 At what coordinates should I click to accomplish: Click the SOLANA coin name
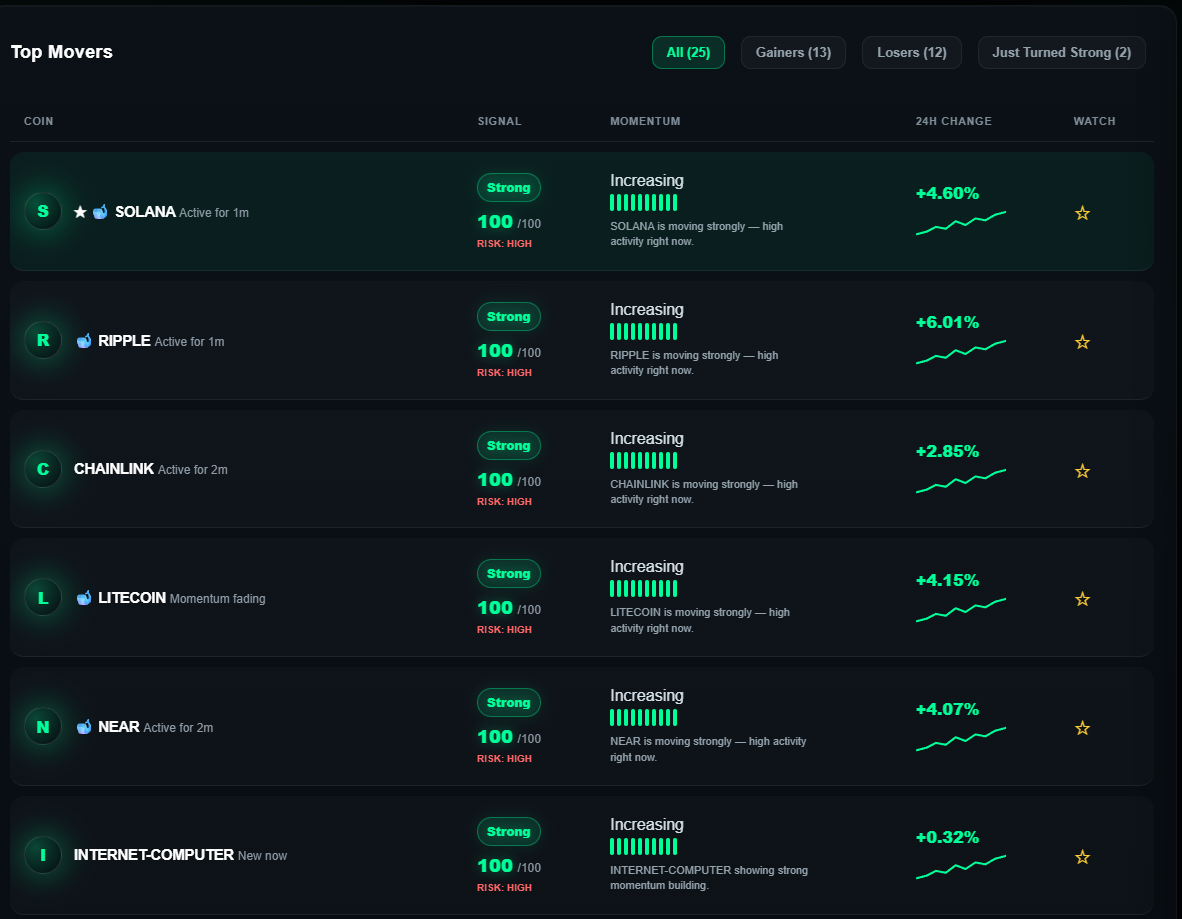click(145, 212)
